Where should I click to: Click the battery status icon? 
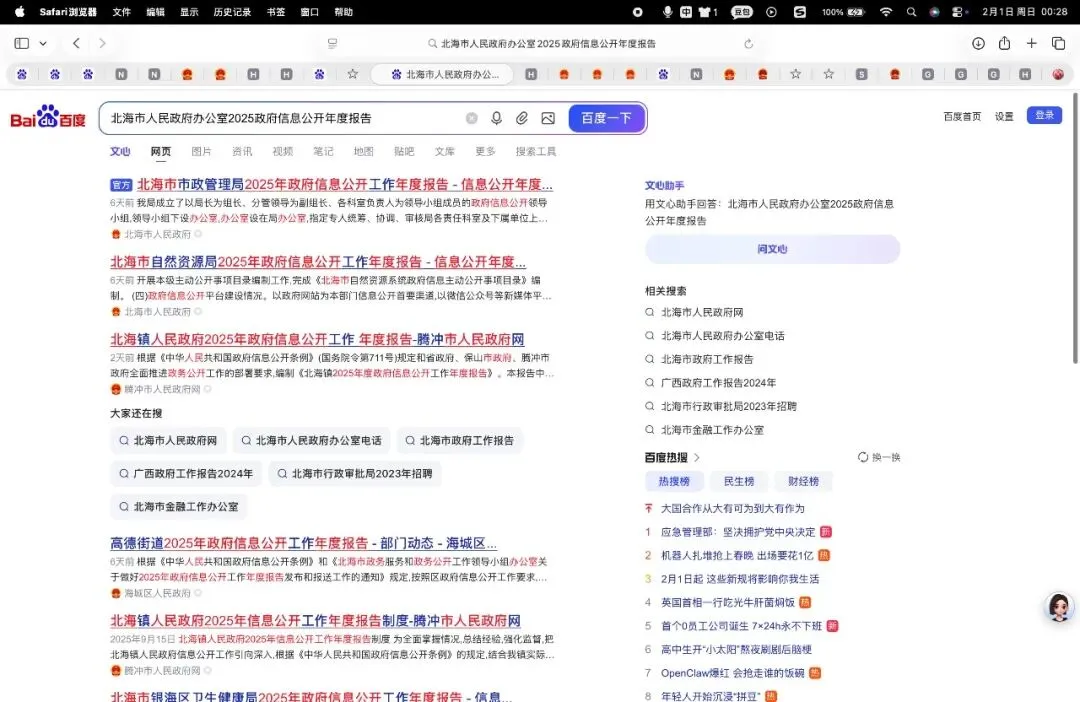(x=856, y=12)
